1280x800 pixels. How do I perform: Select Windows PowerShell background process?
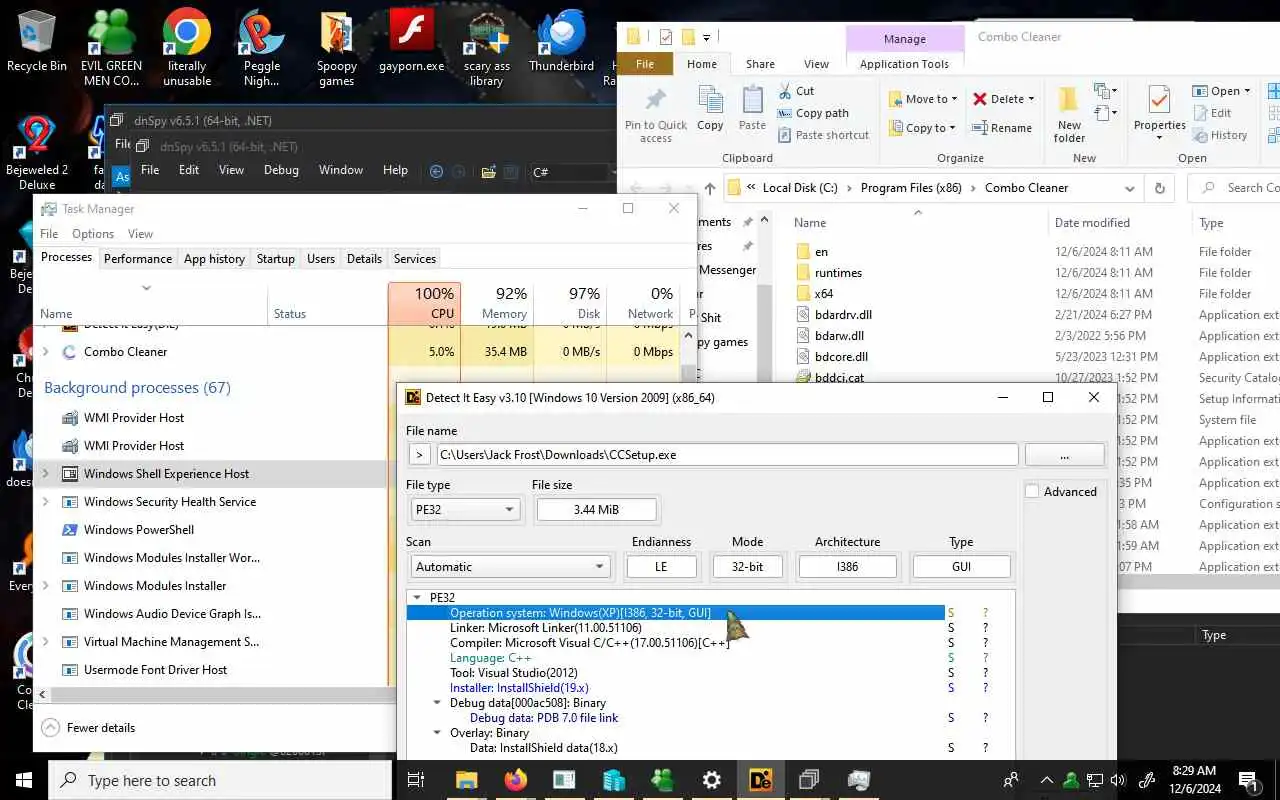[x=138, y=530]
